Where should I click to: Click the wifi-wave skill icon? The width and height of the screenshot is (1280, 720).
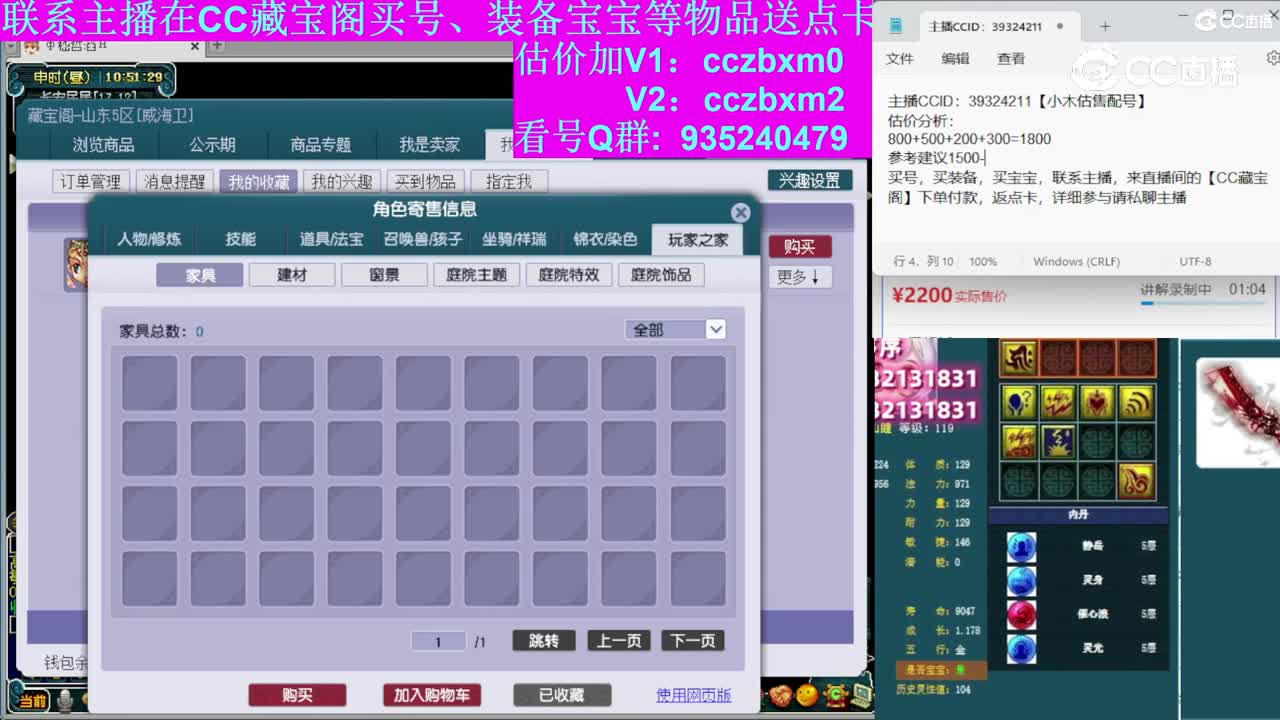[1137, 402]
